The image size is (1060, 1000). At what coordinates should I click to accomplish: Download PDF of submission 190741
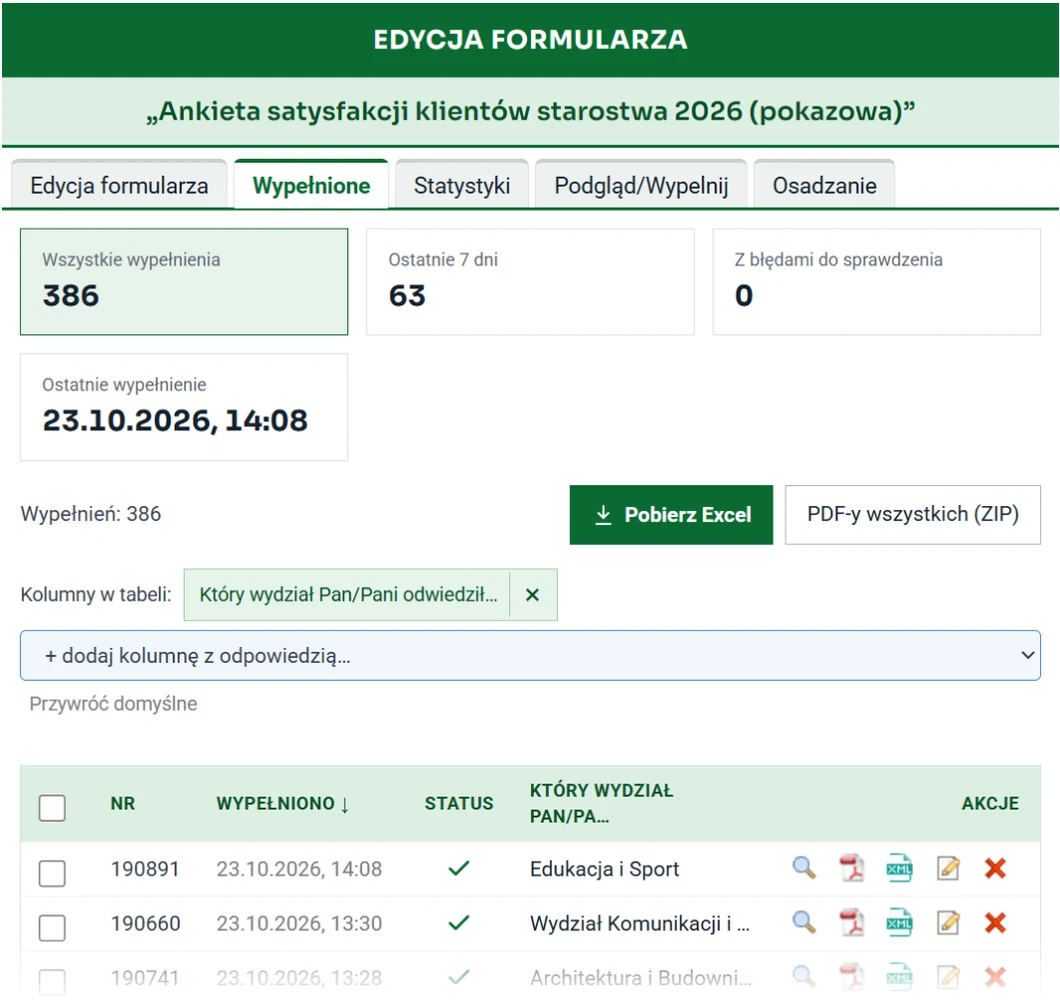851,976
